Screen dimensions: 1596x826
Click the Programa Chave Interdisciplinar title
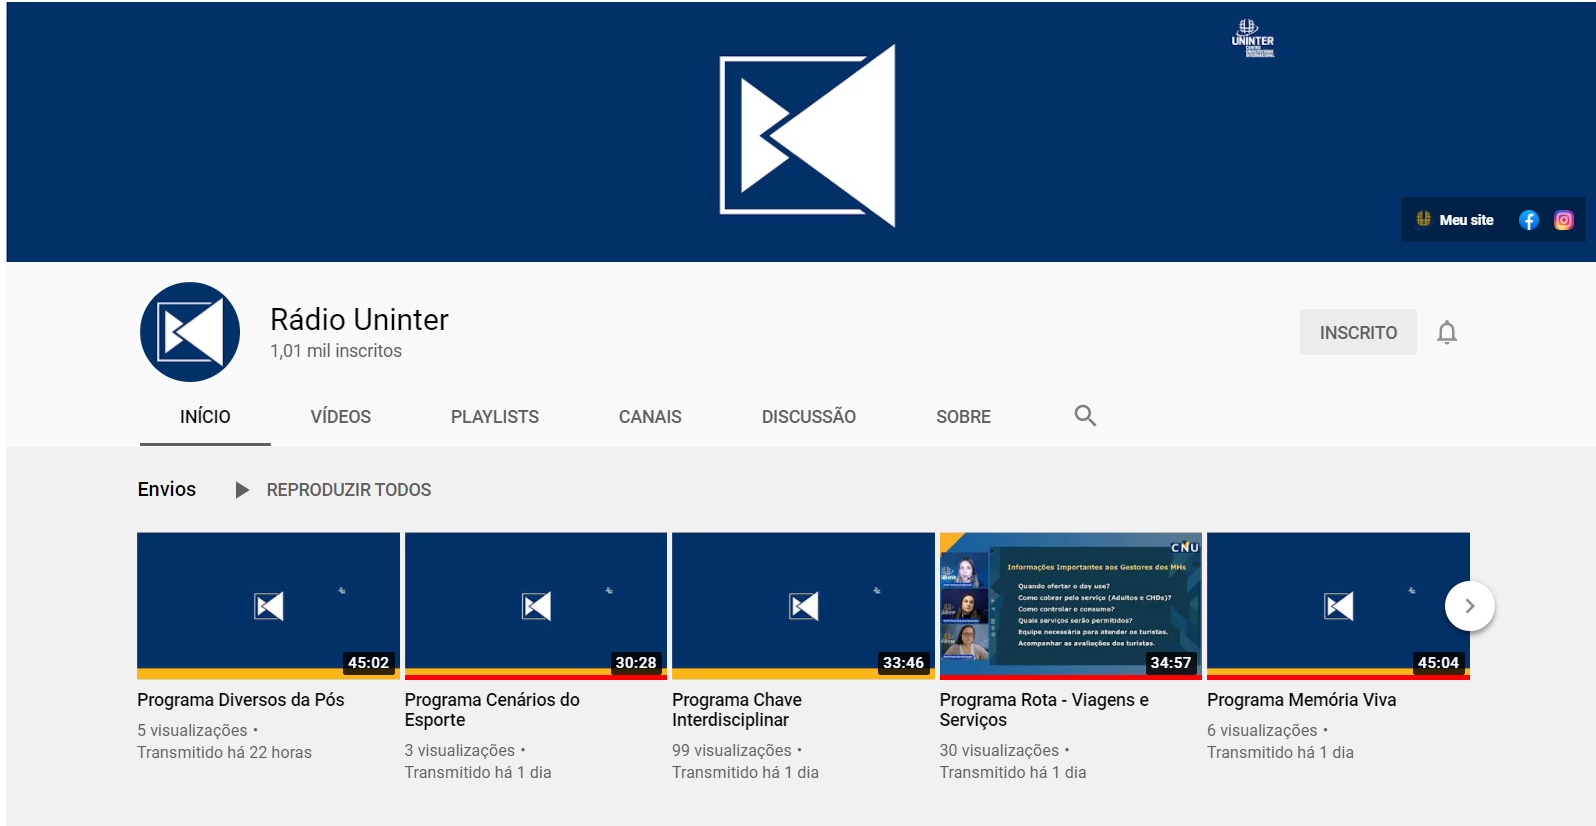[x=736, y=710]
